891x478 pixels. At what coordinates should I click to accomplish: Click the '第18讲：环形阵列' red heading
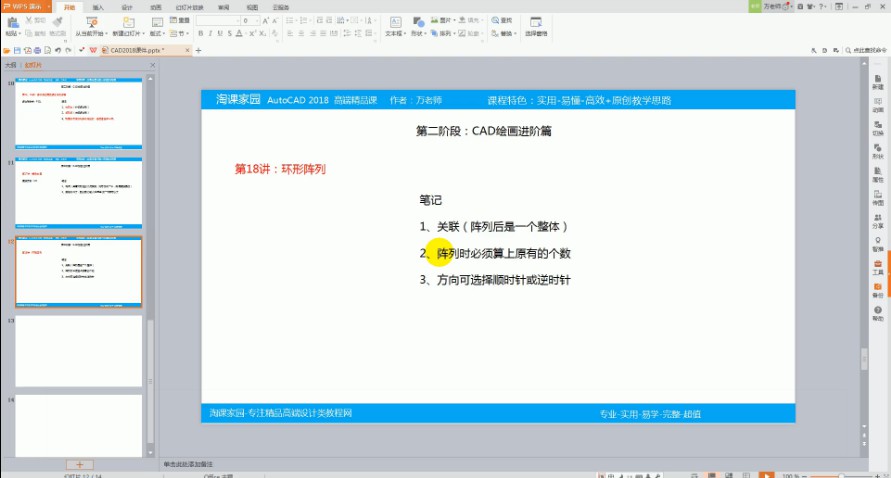click(280, 169)
